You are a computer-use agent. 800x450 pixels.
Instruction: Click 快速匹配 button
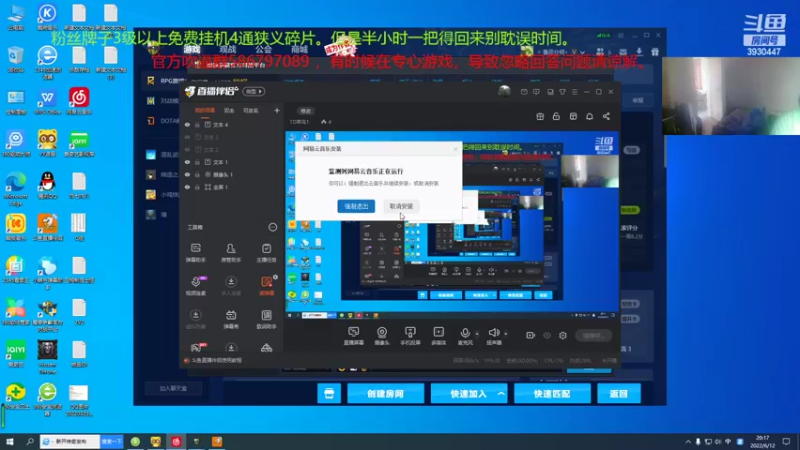point(552,393)
